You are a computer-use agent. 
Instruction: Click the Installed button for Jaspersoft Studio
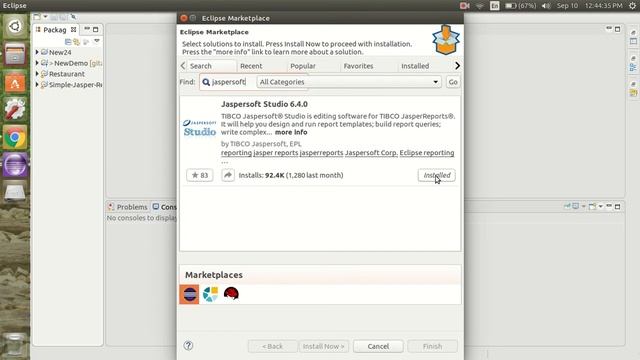pos(436,175)
